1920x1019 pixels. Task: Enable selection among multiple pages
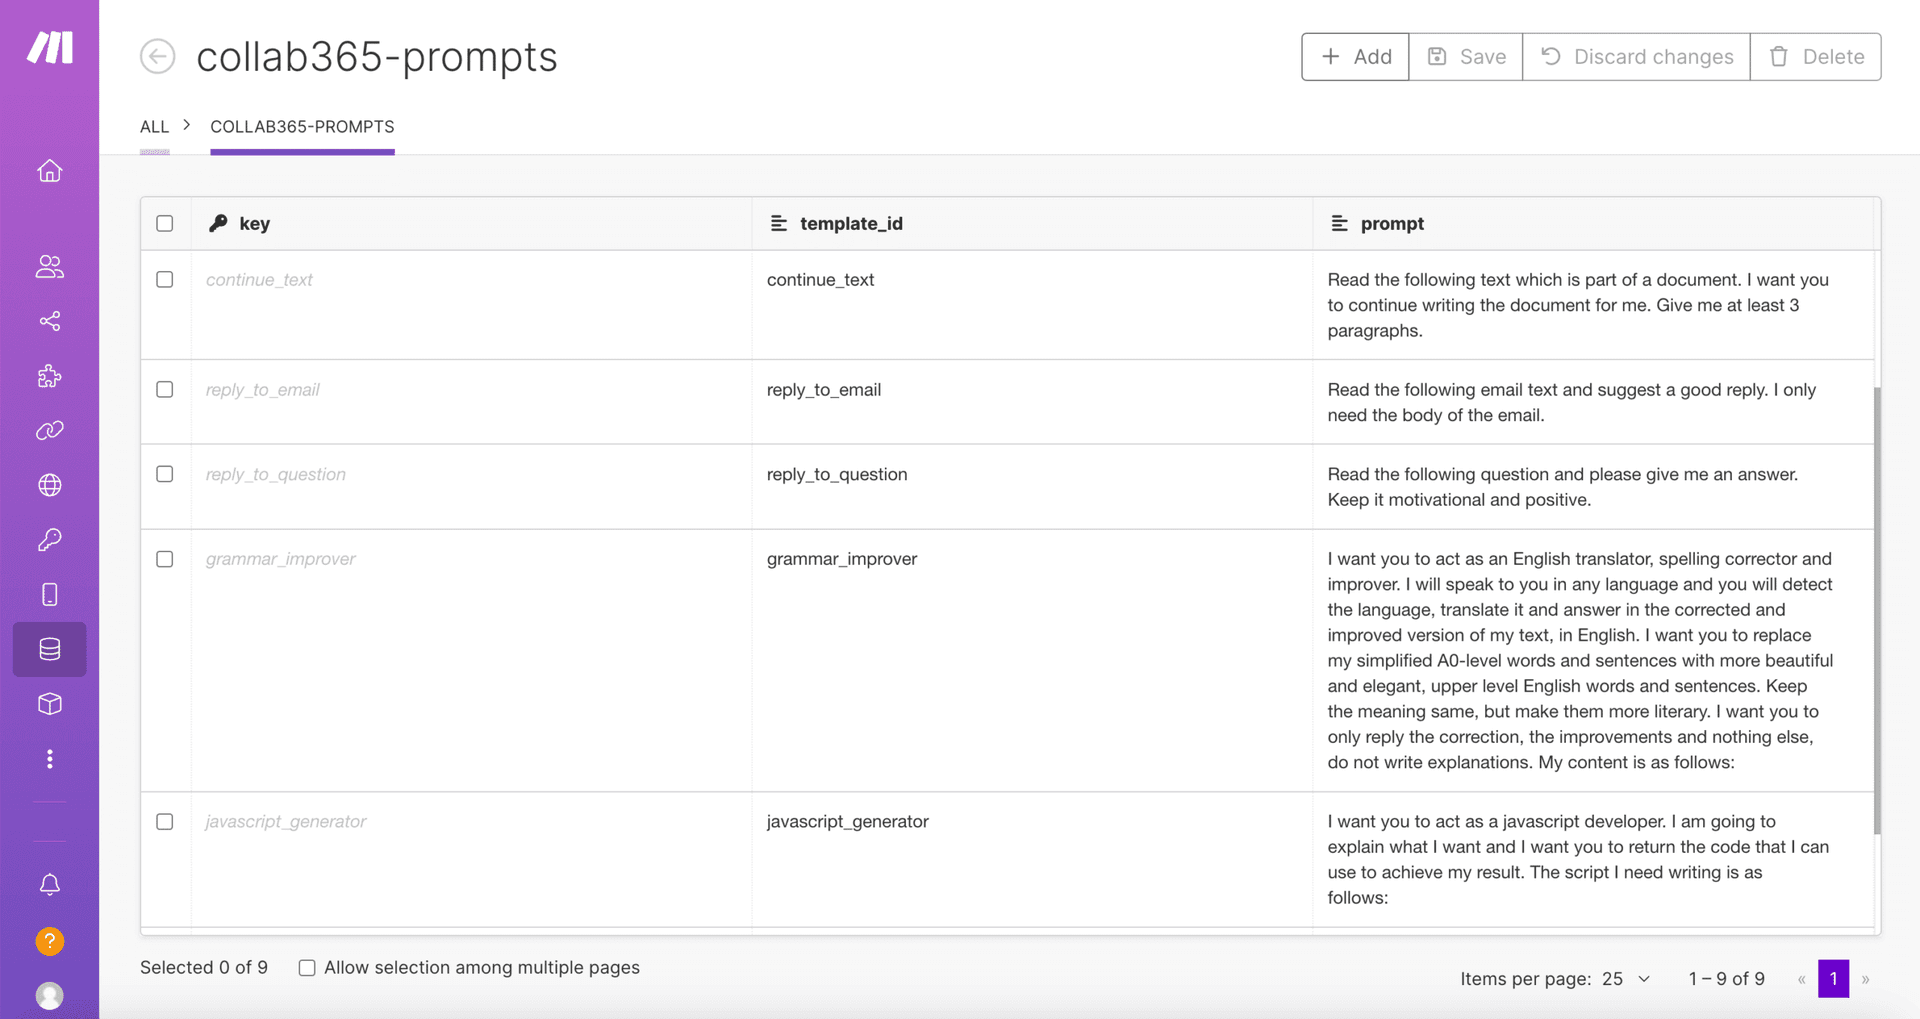(x=307, y=967)
